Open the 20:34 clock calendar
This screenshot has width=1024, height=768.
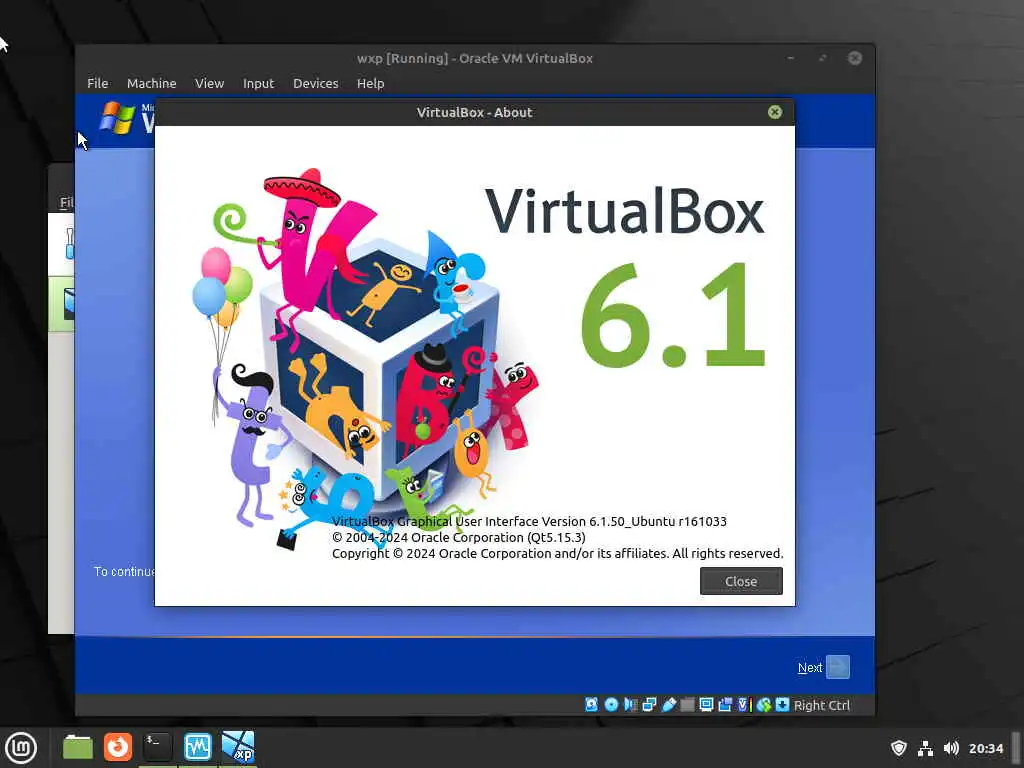[985, 748]
